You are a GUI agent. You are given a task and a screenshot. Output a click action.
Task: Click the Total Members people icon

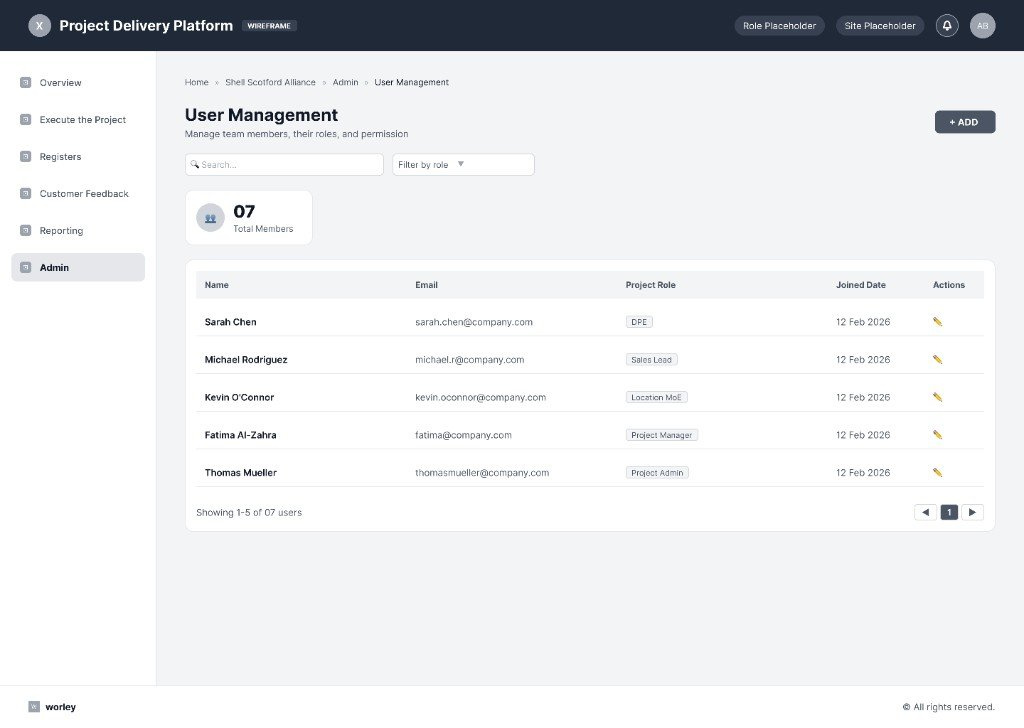click(210, 218)
